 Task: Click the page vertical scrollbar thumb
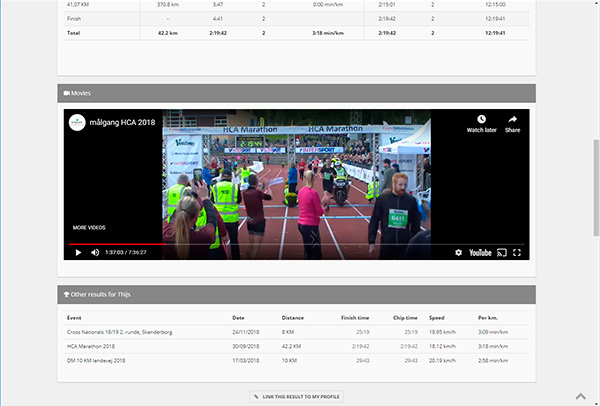pyautogui.click(x=596, y=188)
